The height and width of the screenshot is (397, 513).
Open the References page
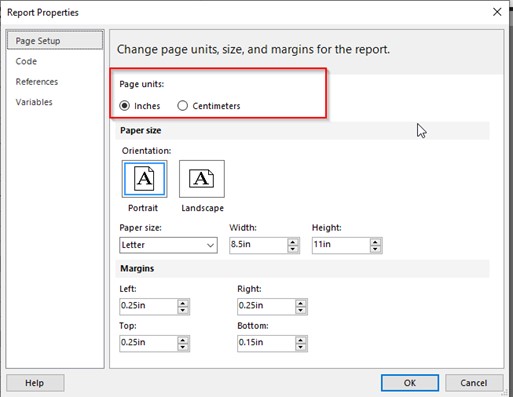coord(37,82)
